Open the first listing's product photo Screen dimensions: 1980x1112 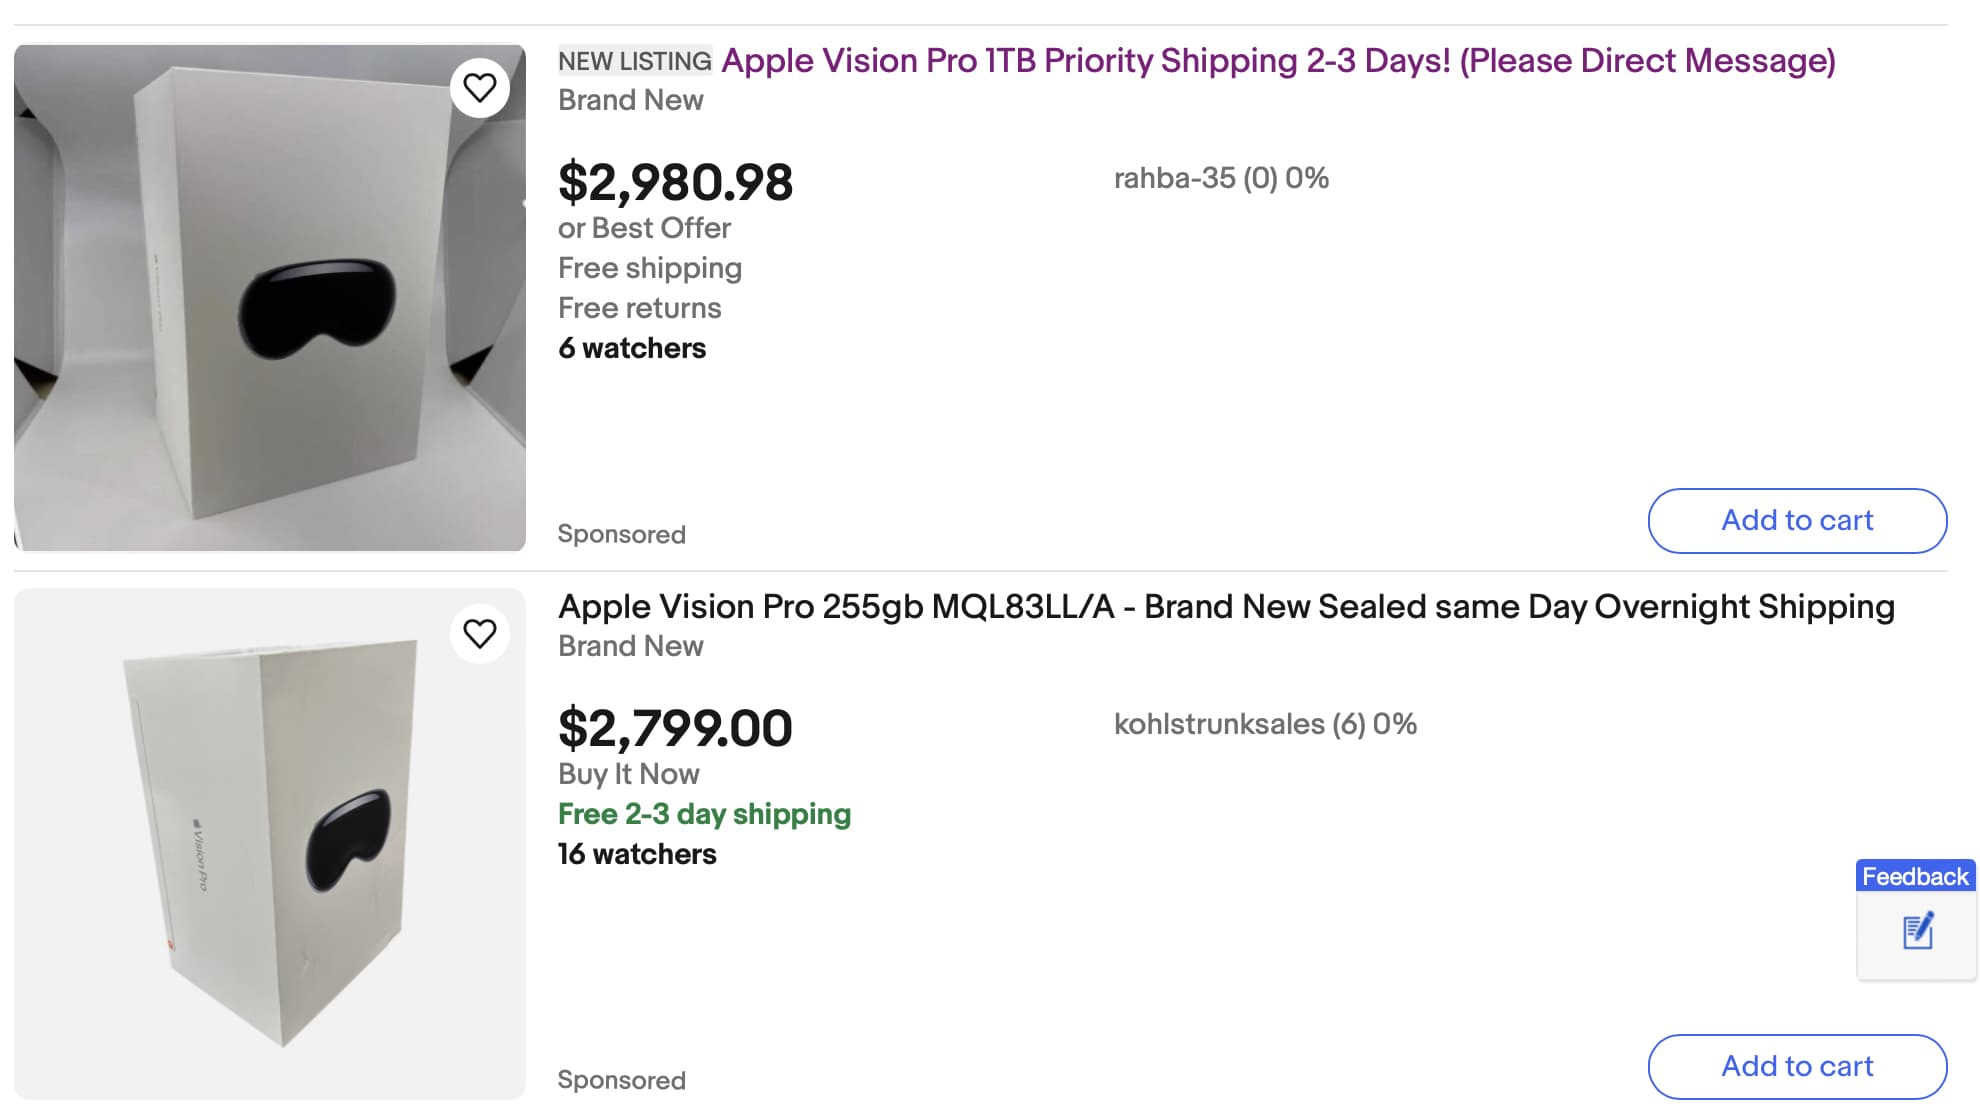click(270, 295)
